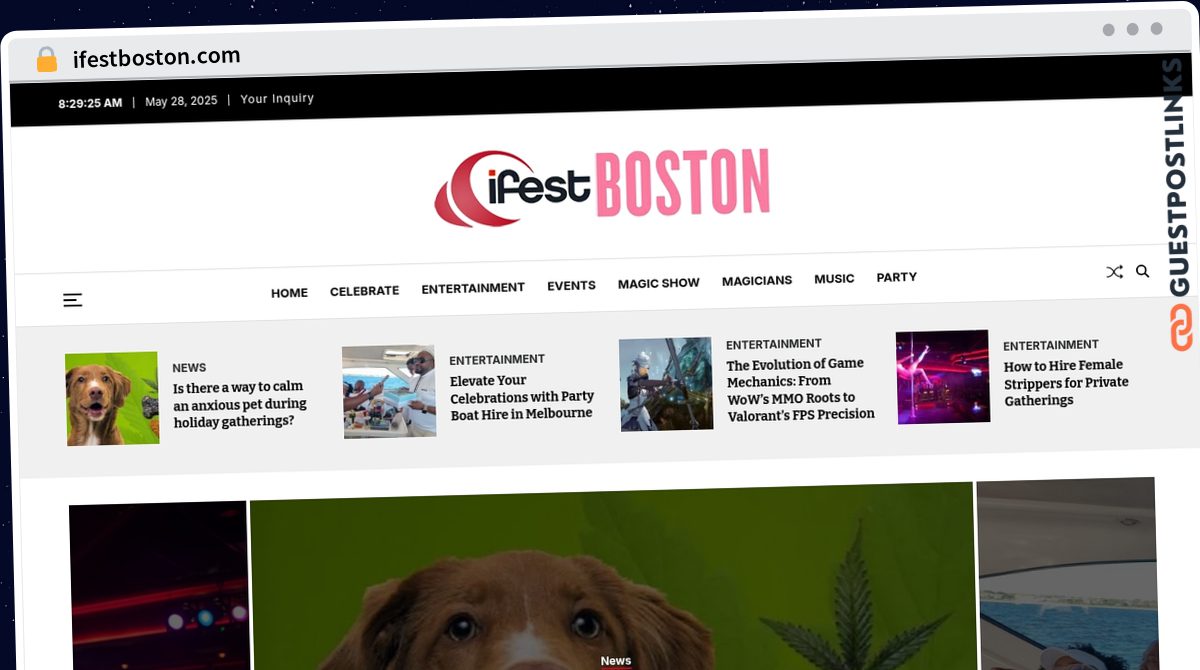Open the anxious pet holiday gatherings article

tap(240, 404)
